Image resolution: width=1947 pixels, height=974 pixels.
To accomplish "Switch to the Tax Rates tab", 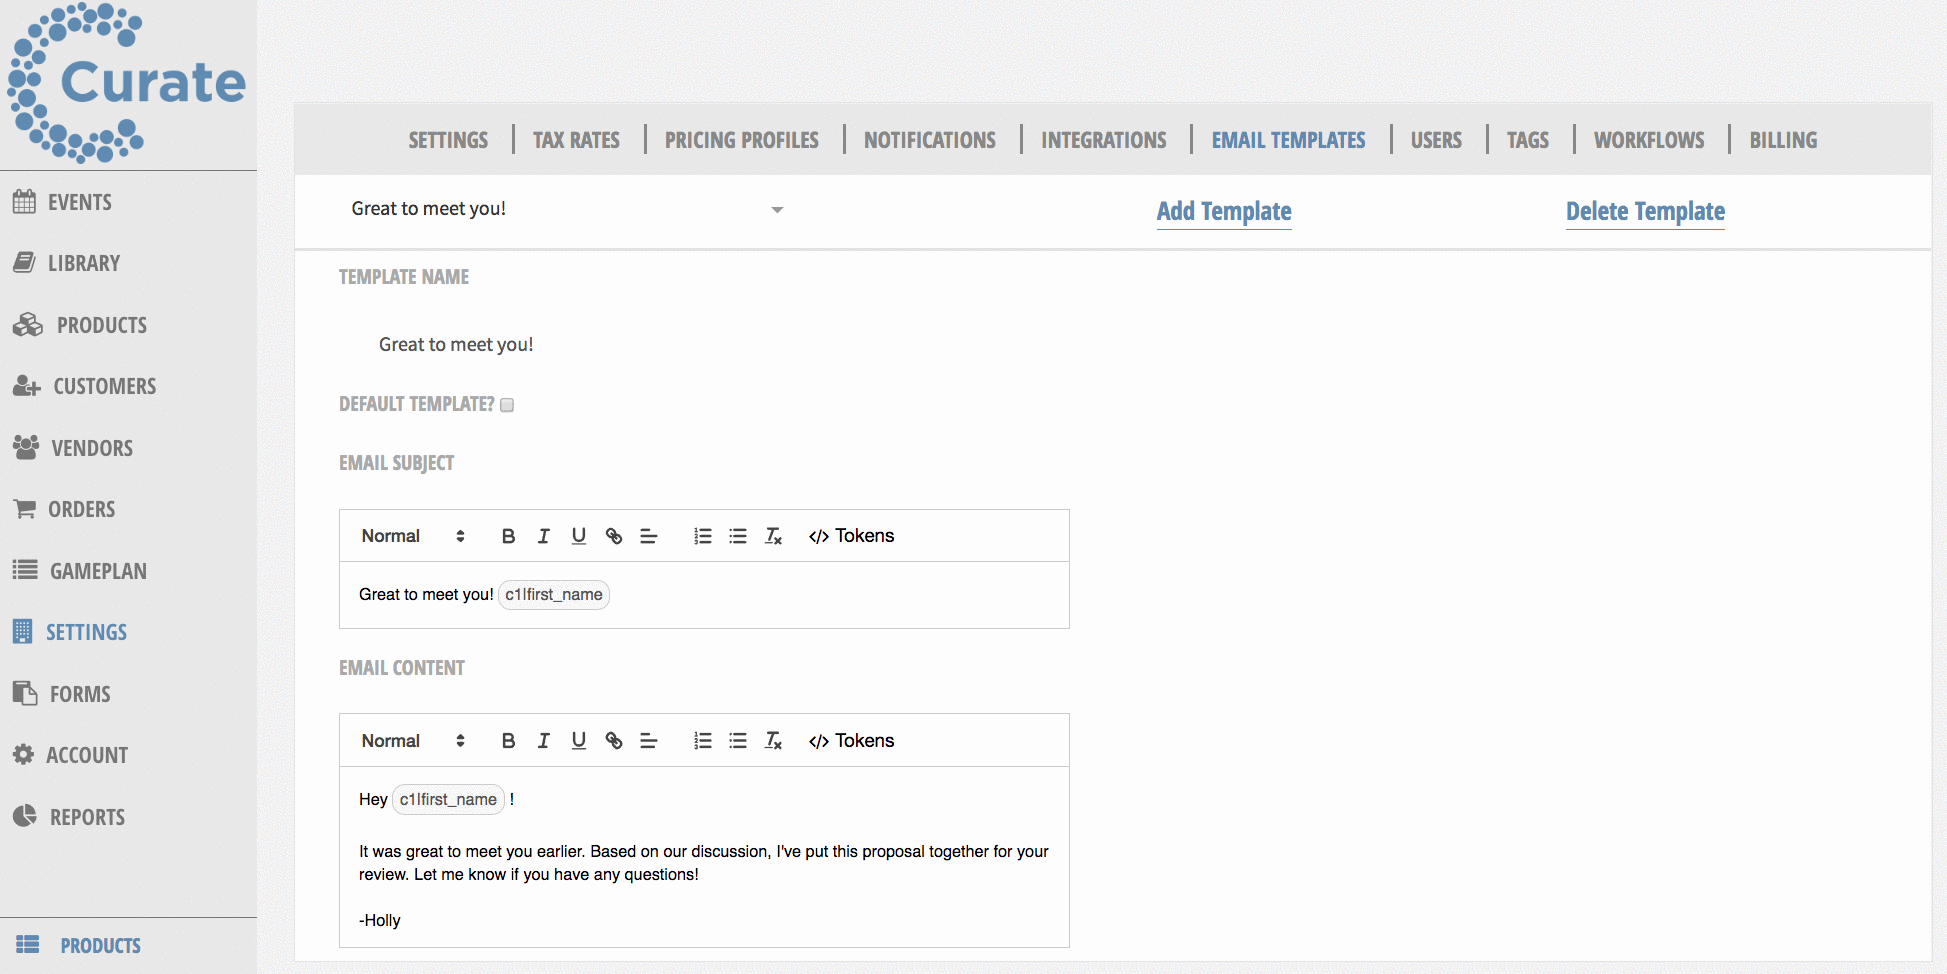I will pyautogui.click(x=576, y=139).
